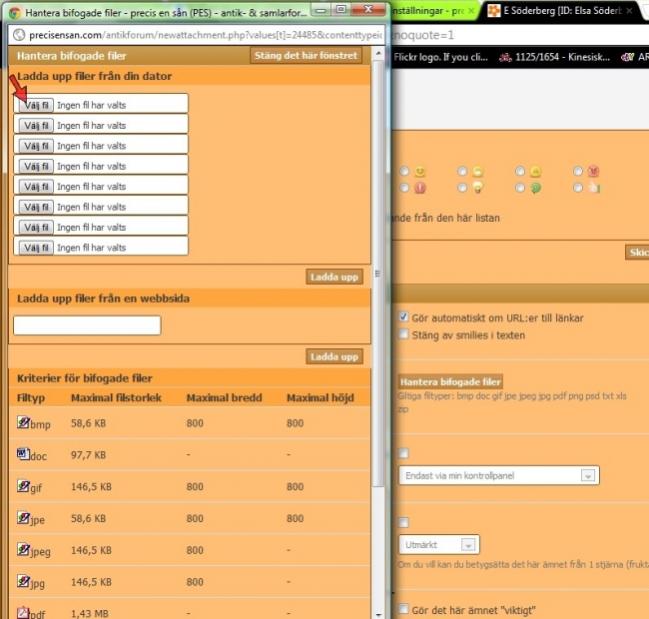Enable 'Stäng av smilies i texten' checkbox
This screenshot has height=619, width=649.
tap(404, 334)
